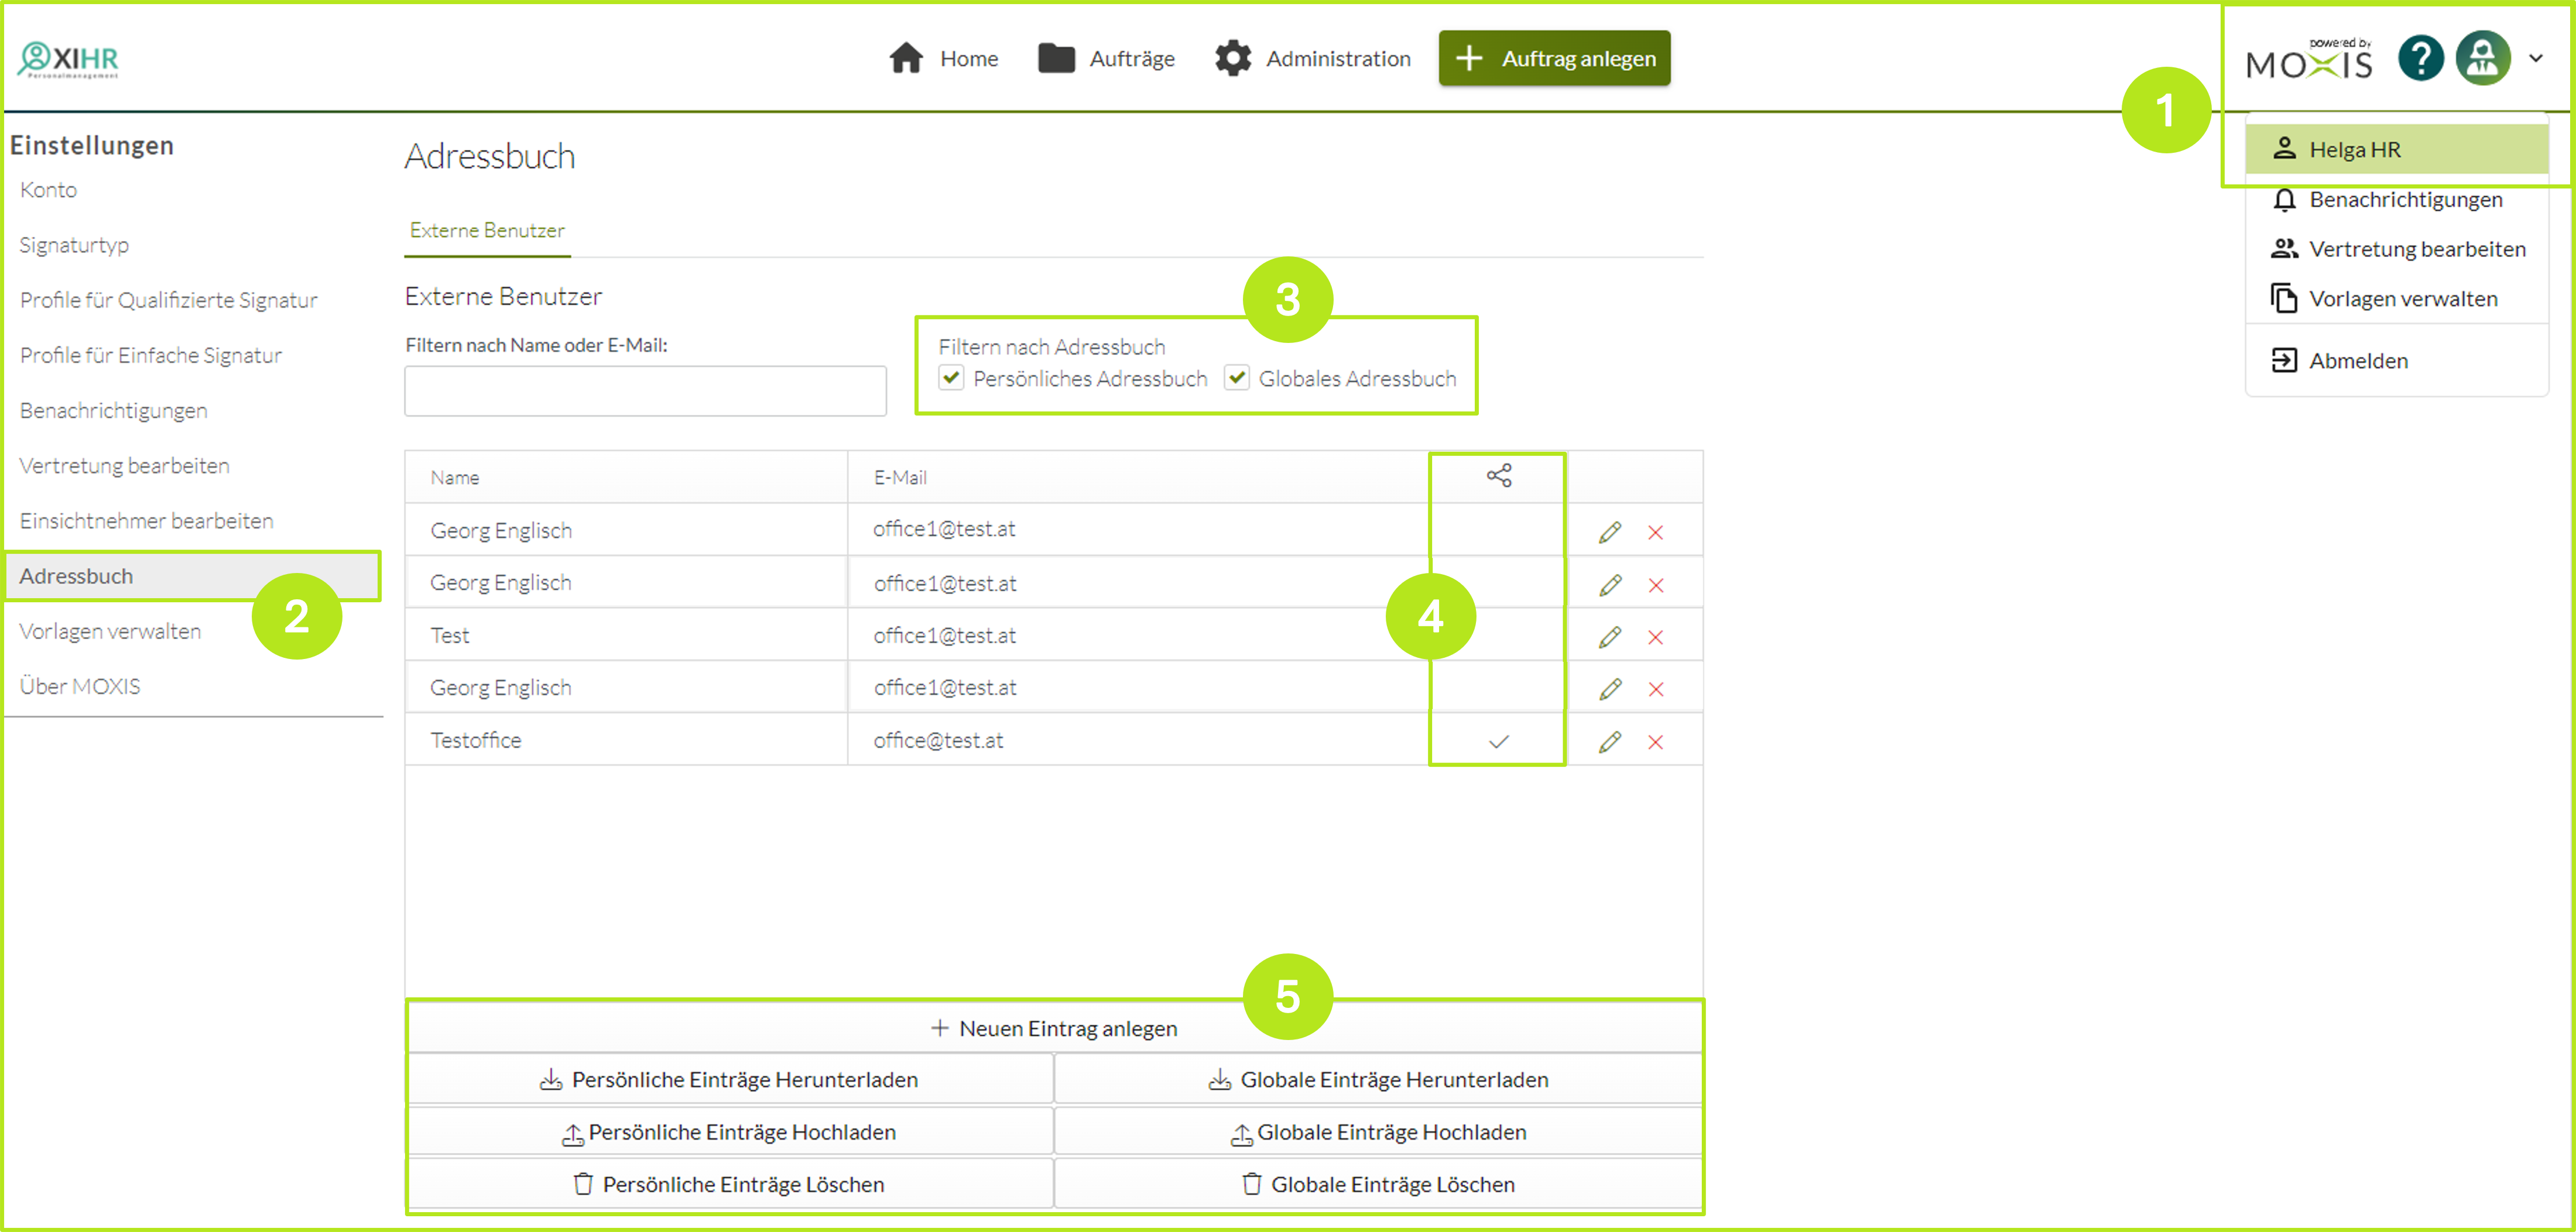Click Globale Einträge Herunterladen button
This screenshot has width=2576, height=1232.
pyautogui.click(x=1378, y=1080)
